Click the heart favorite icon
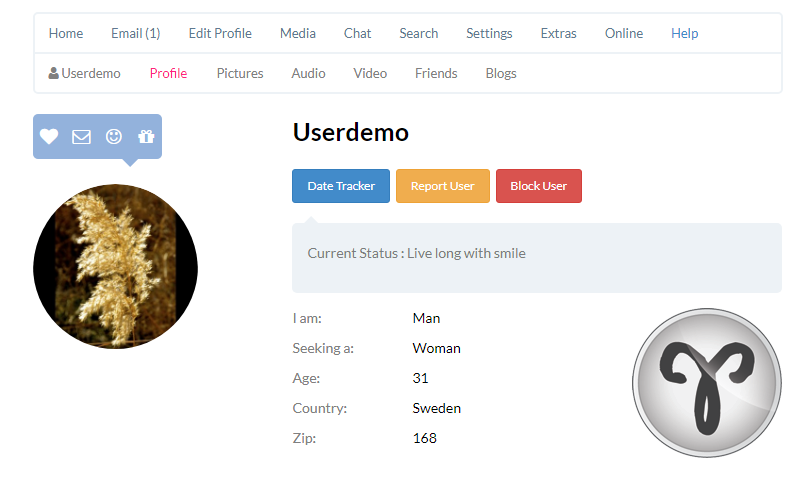The height and width of the screenshot is (494, 795). point(49,137)
